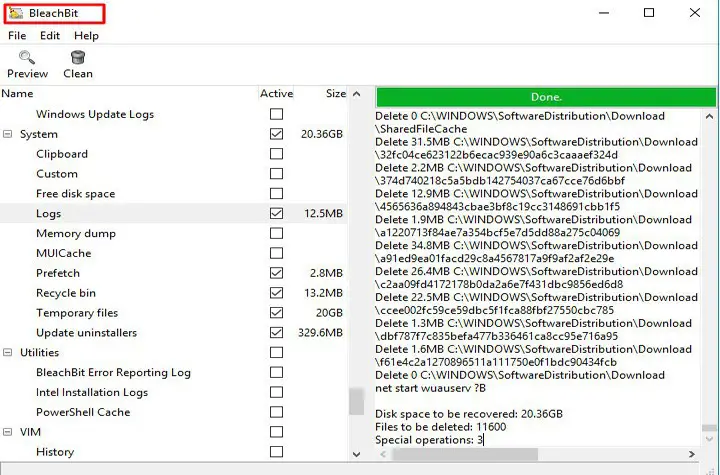This screenshot has width=720, height=475.
Task: Enable the Intel Installation Logs checkbox
Action: coord(276,392)
